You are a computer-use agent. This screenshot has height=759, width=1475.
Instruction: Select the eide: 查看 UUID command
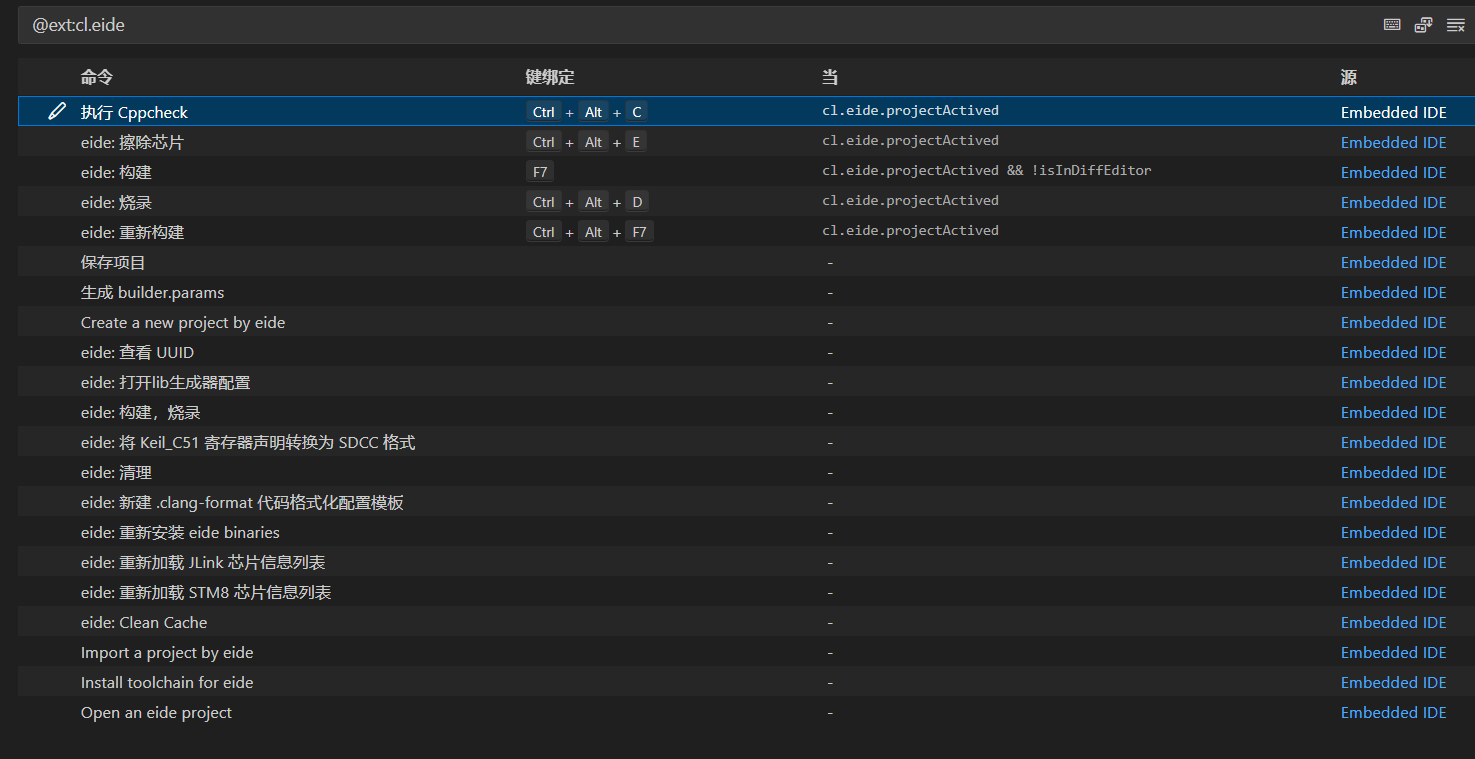point(137,352)
